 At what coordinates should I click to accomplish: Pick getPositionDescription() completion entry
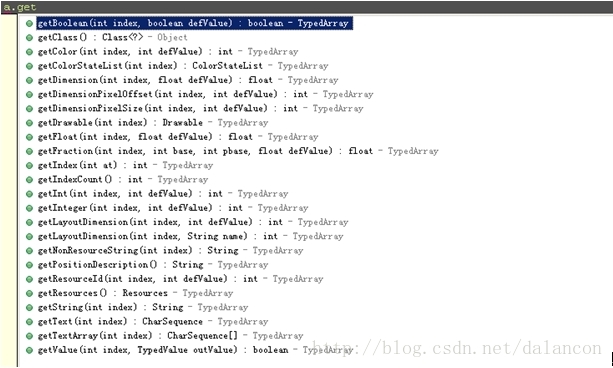tap(152, 265)
